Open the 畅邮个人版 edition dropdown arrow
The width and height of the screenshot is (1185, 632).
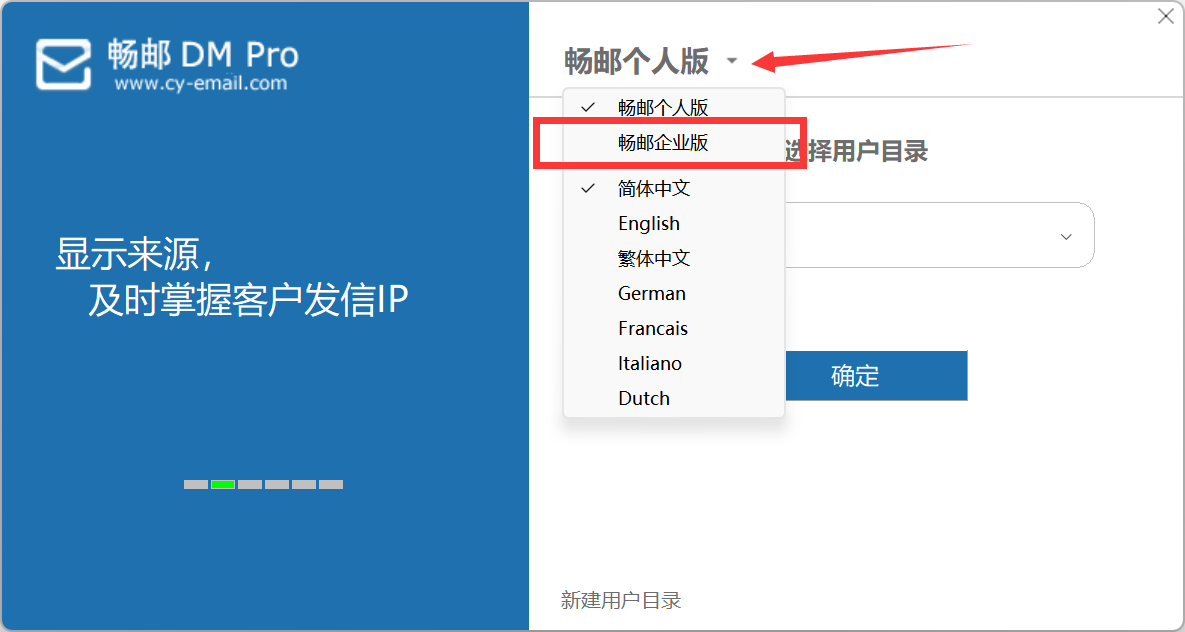(732, 62)
